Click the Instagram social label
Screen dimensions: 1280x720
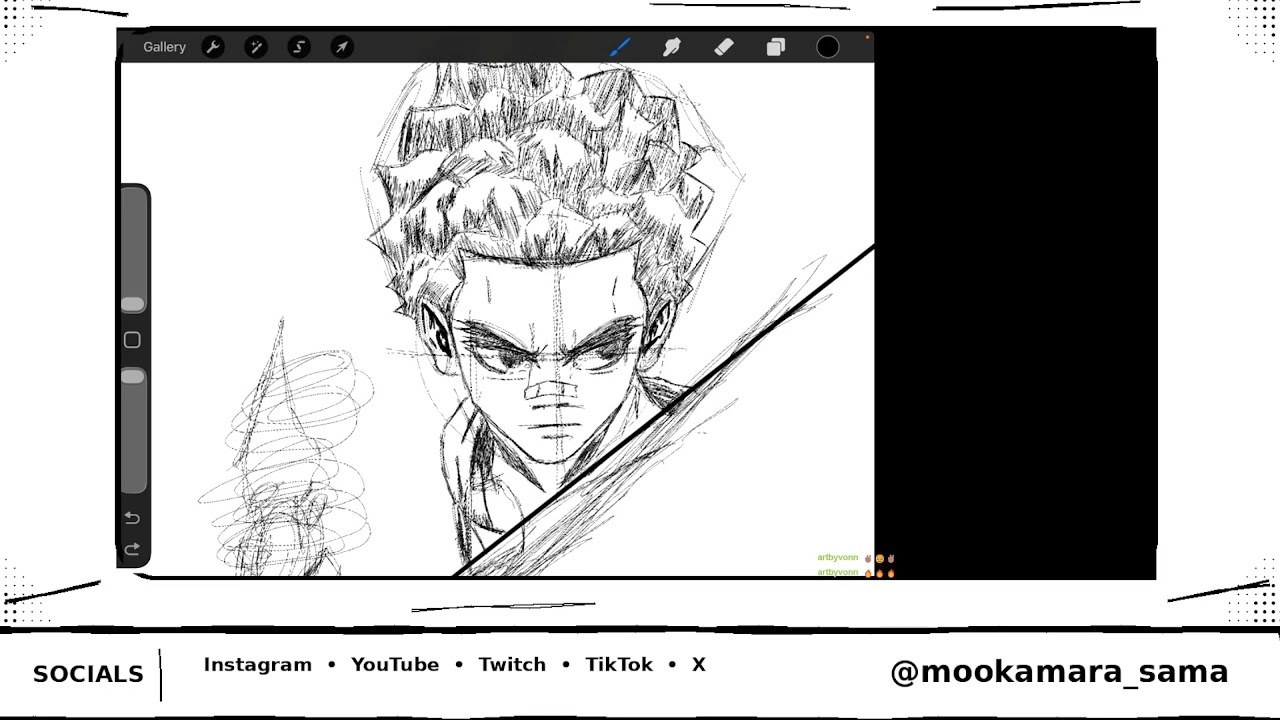pos(258,665)
